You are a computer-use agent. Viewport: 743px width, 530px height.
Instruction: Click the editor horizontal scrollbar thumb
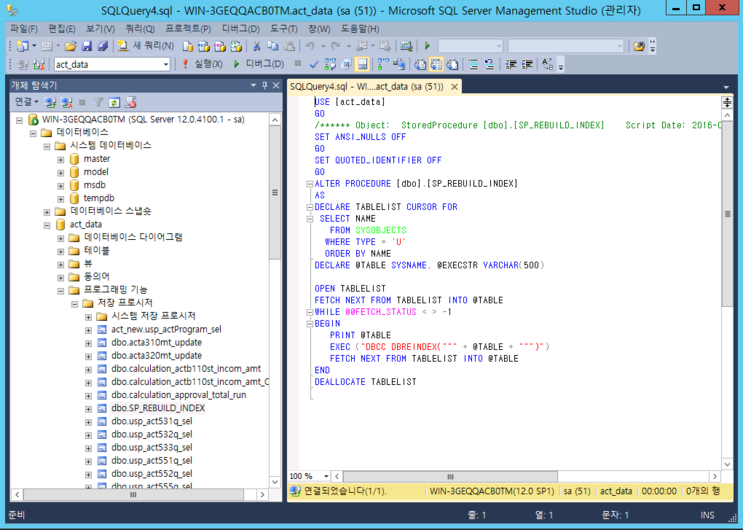[x=450, y=476]
